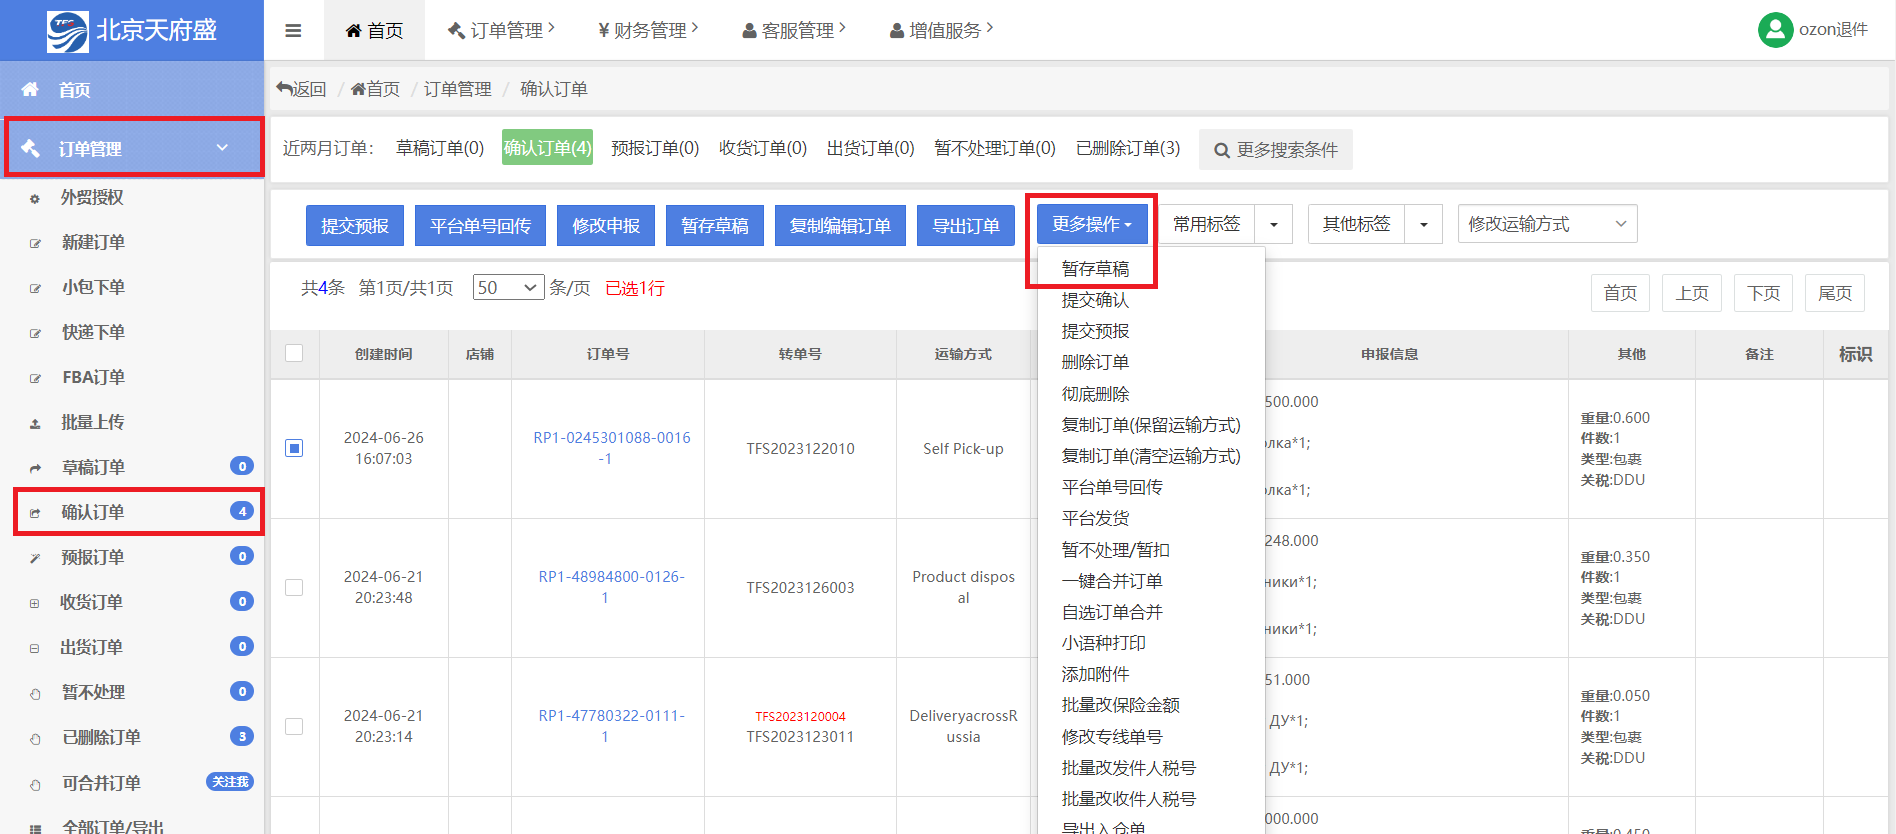Open the 50 条/页 page size dropdown
The image size is (1896, 834).
pyautogui.click(x=508, y=288)
